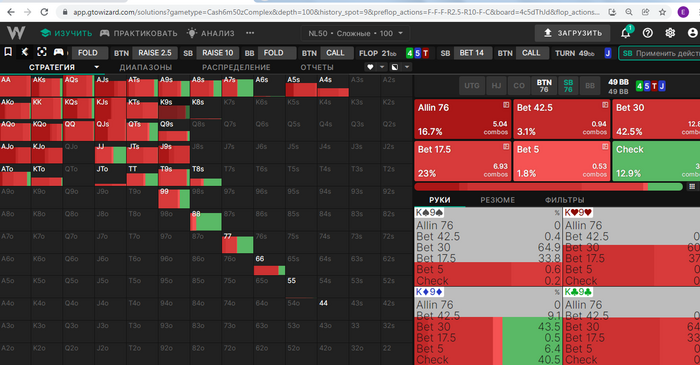The image size is (700, 365).
Task: Select the BTN 76 position button
Action: coord(544,85)
